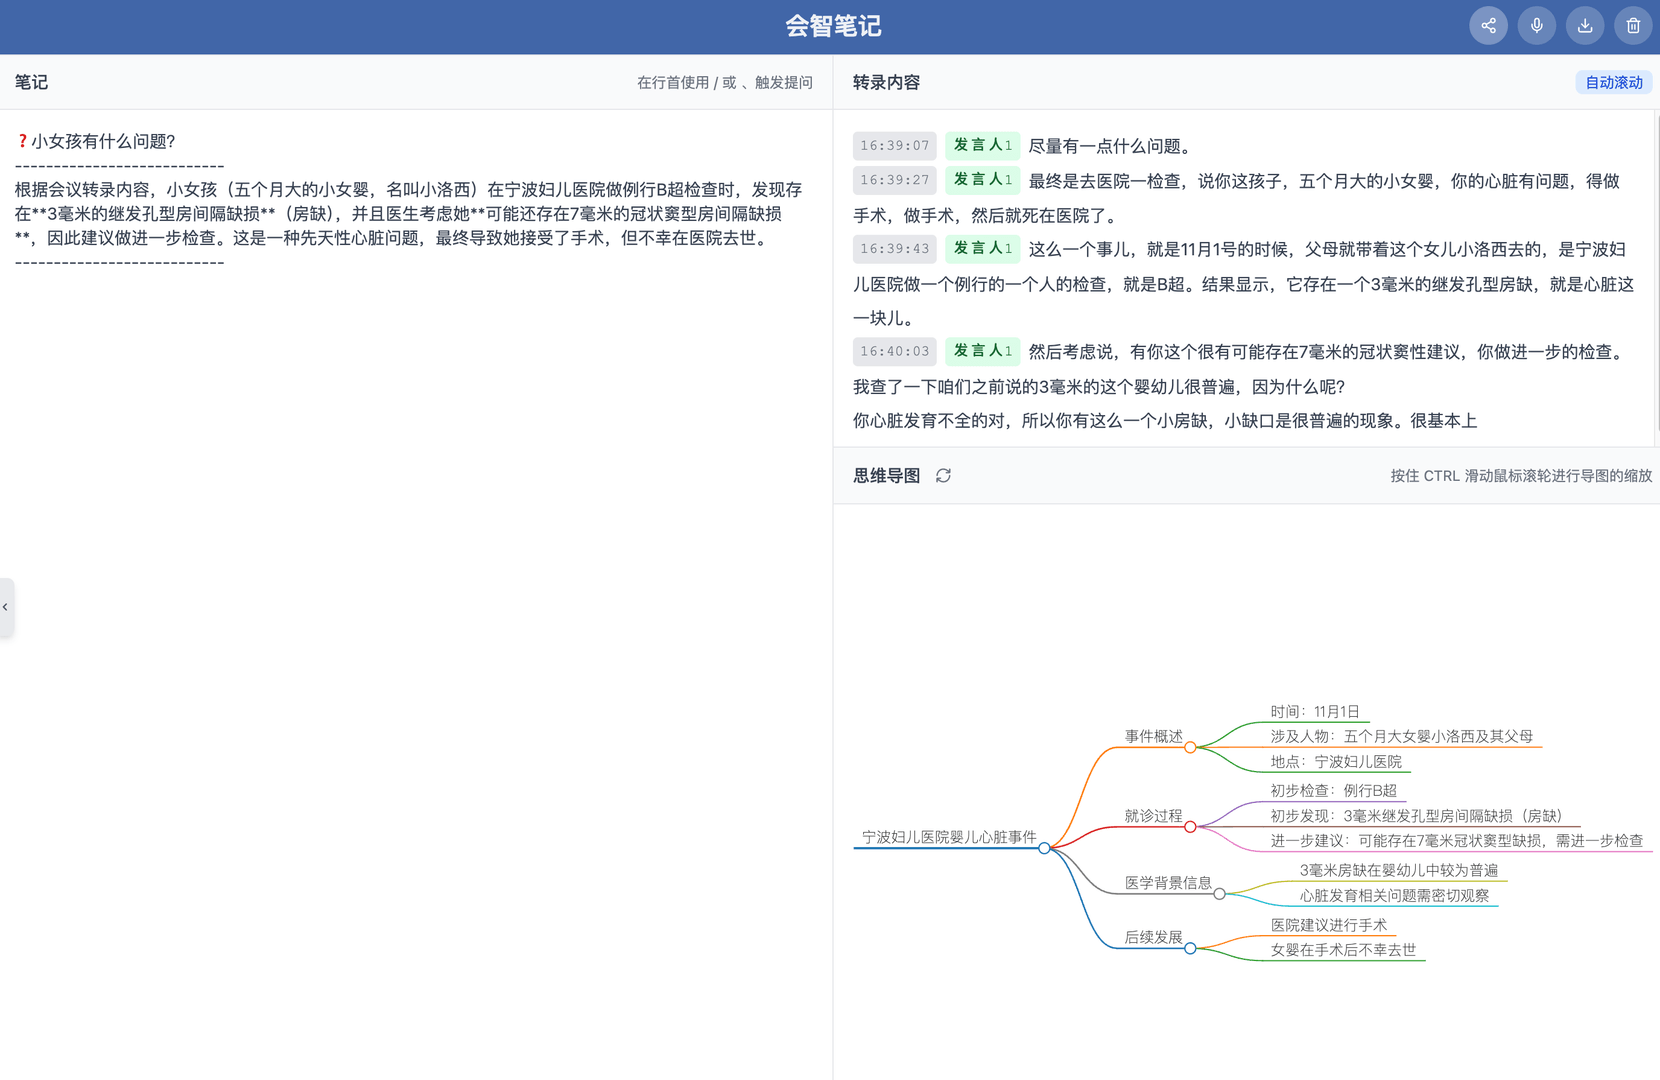Collapse the panel with the left-edge chevron
Screen dimensions: 1660x1080
[x=7, y=607]
